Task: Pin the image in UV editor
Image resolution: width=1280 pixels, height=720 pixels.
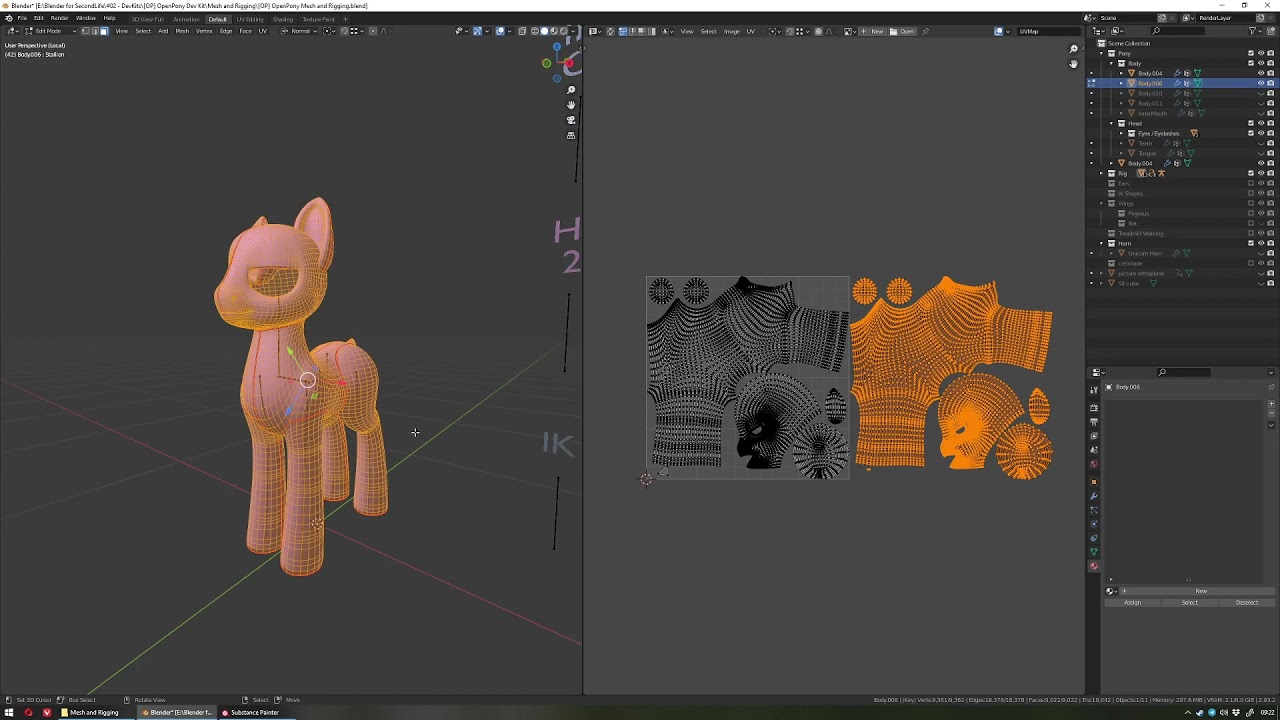Action: (x=925, y=31)
